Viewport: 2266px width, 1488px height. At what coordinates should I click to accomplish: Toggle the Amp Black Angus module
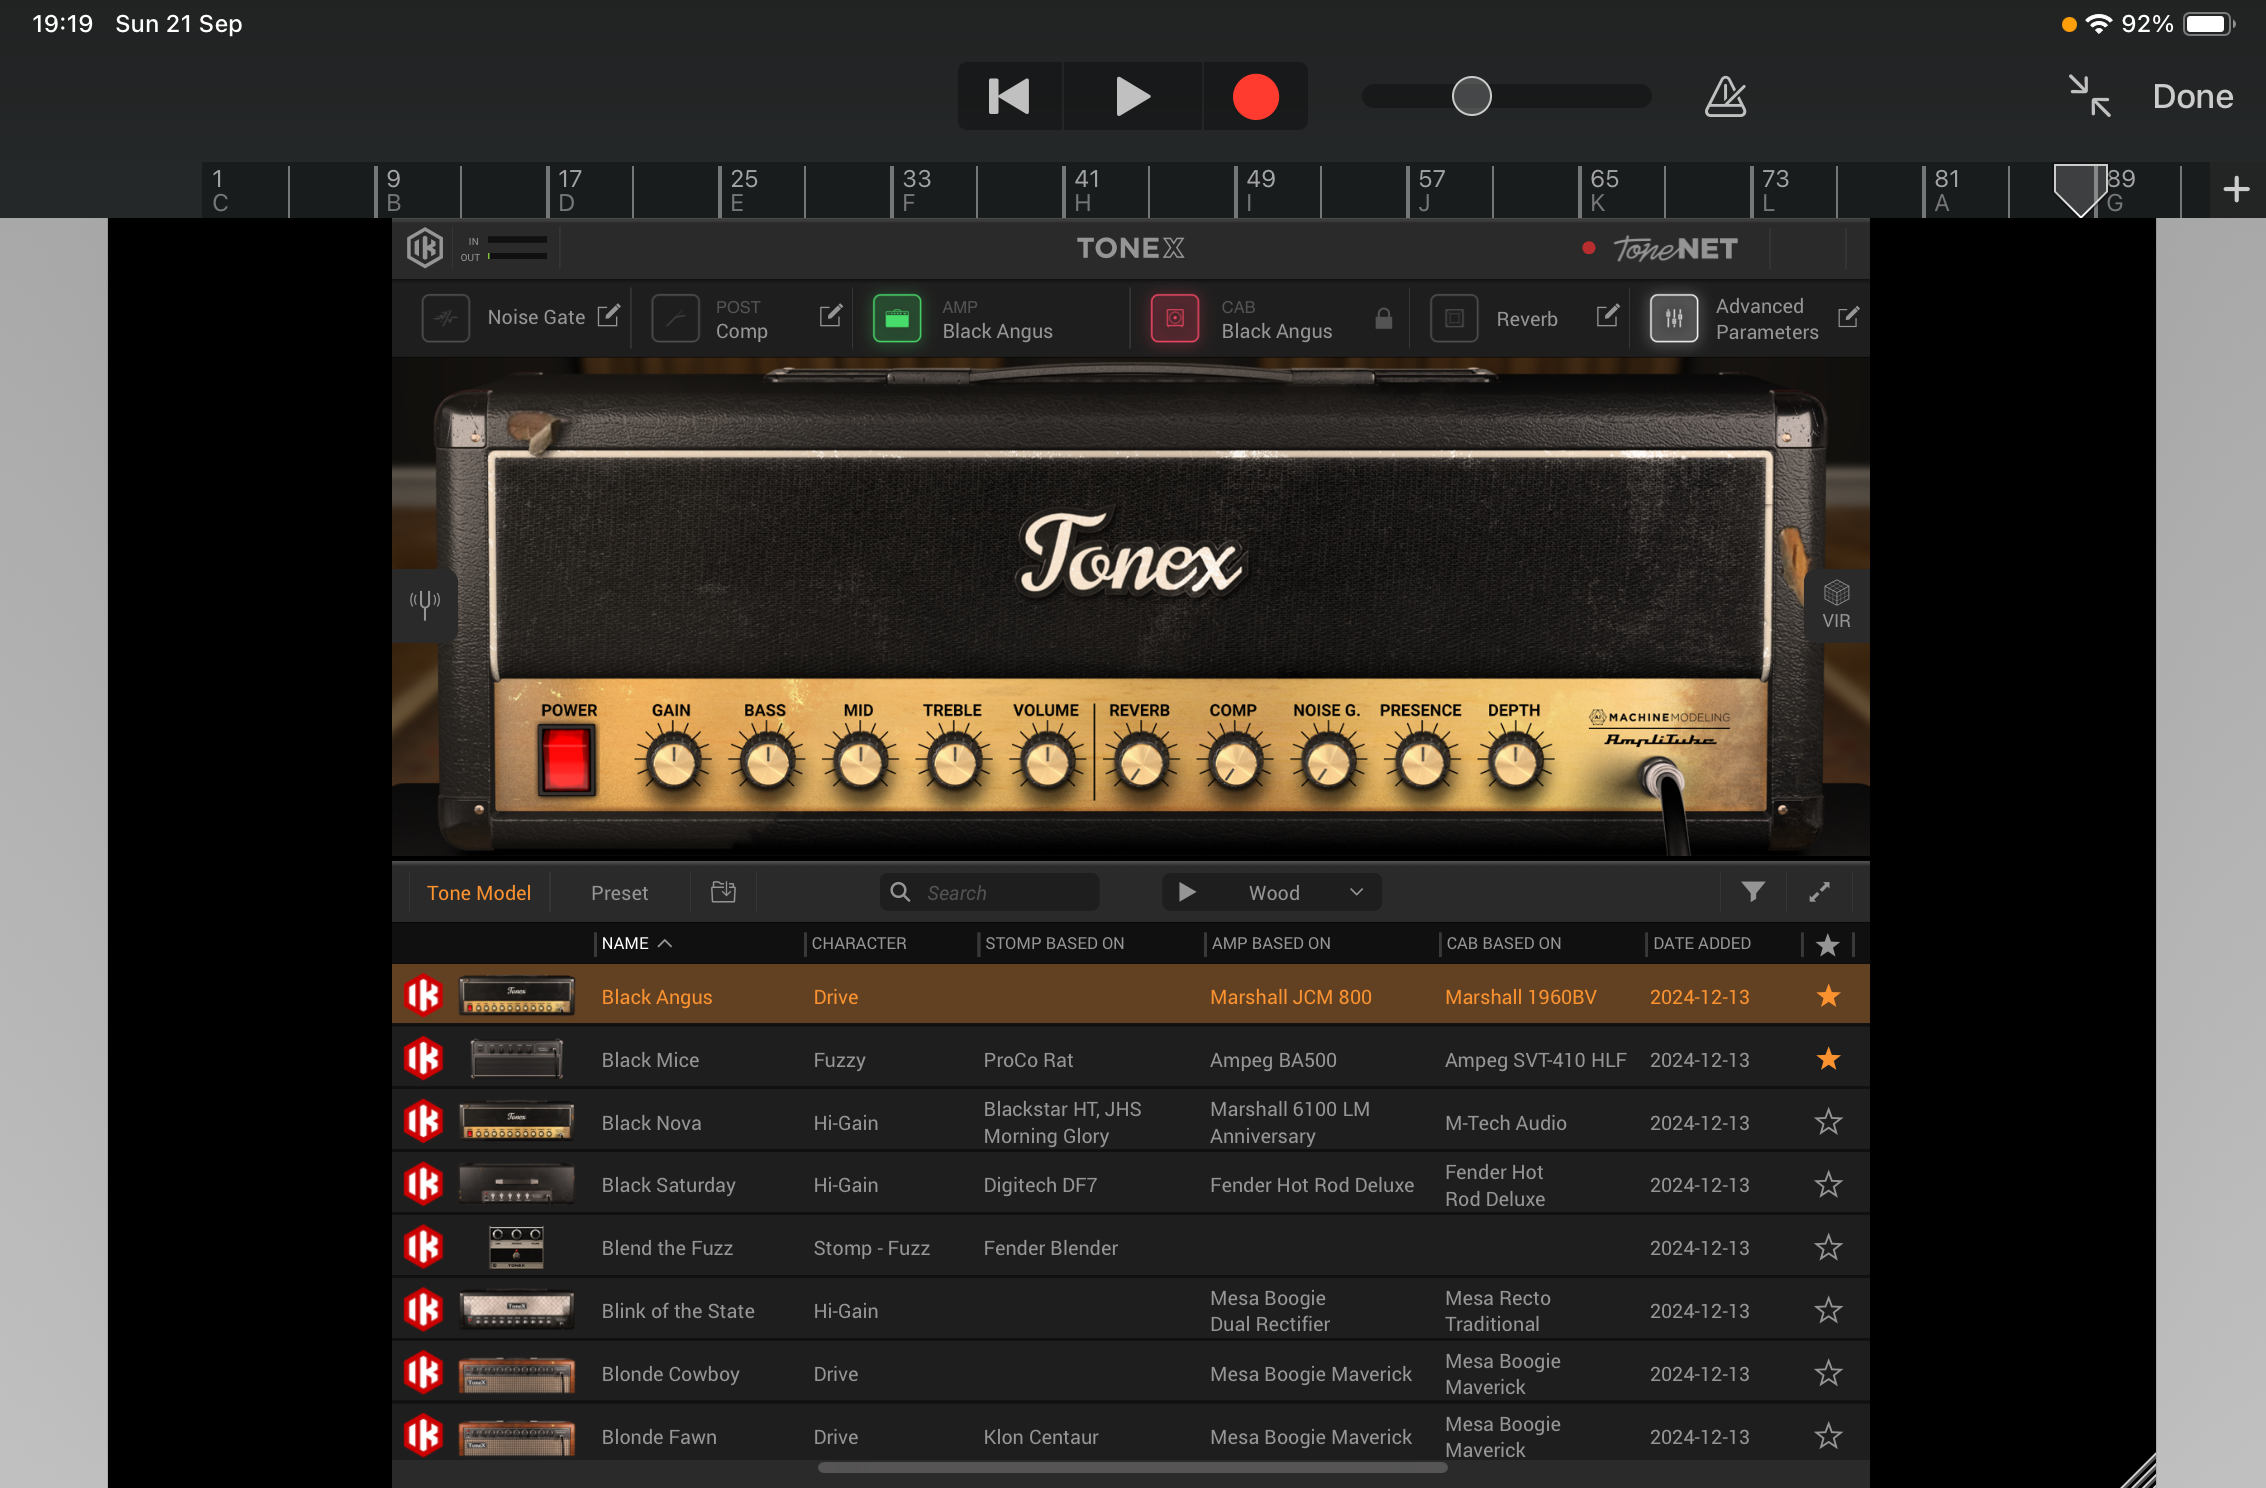[x=897, y=319]
